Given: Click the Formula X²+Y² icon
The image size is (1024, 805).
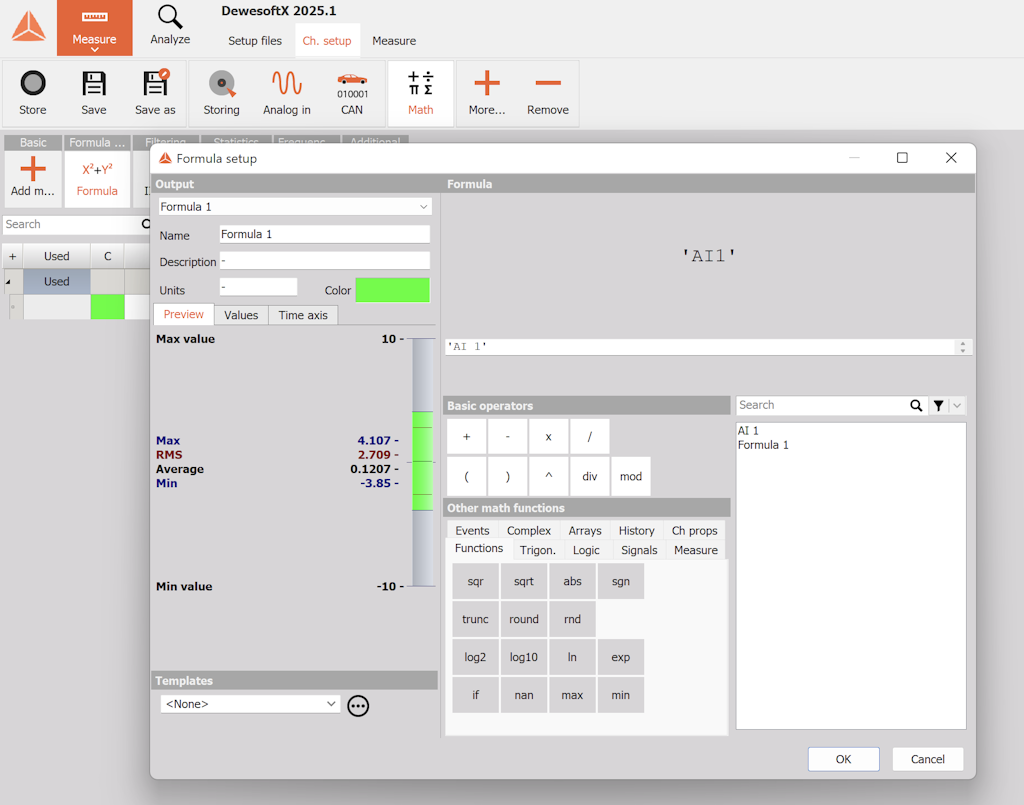Looking at the screenshot, I should [x=97, y=170].
